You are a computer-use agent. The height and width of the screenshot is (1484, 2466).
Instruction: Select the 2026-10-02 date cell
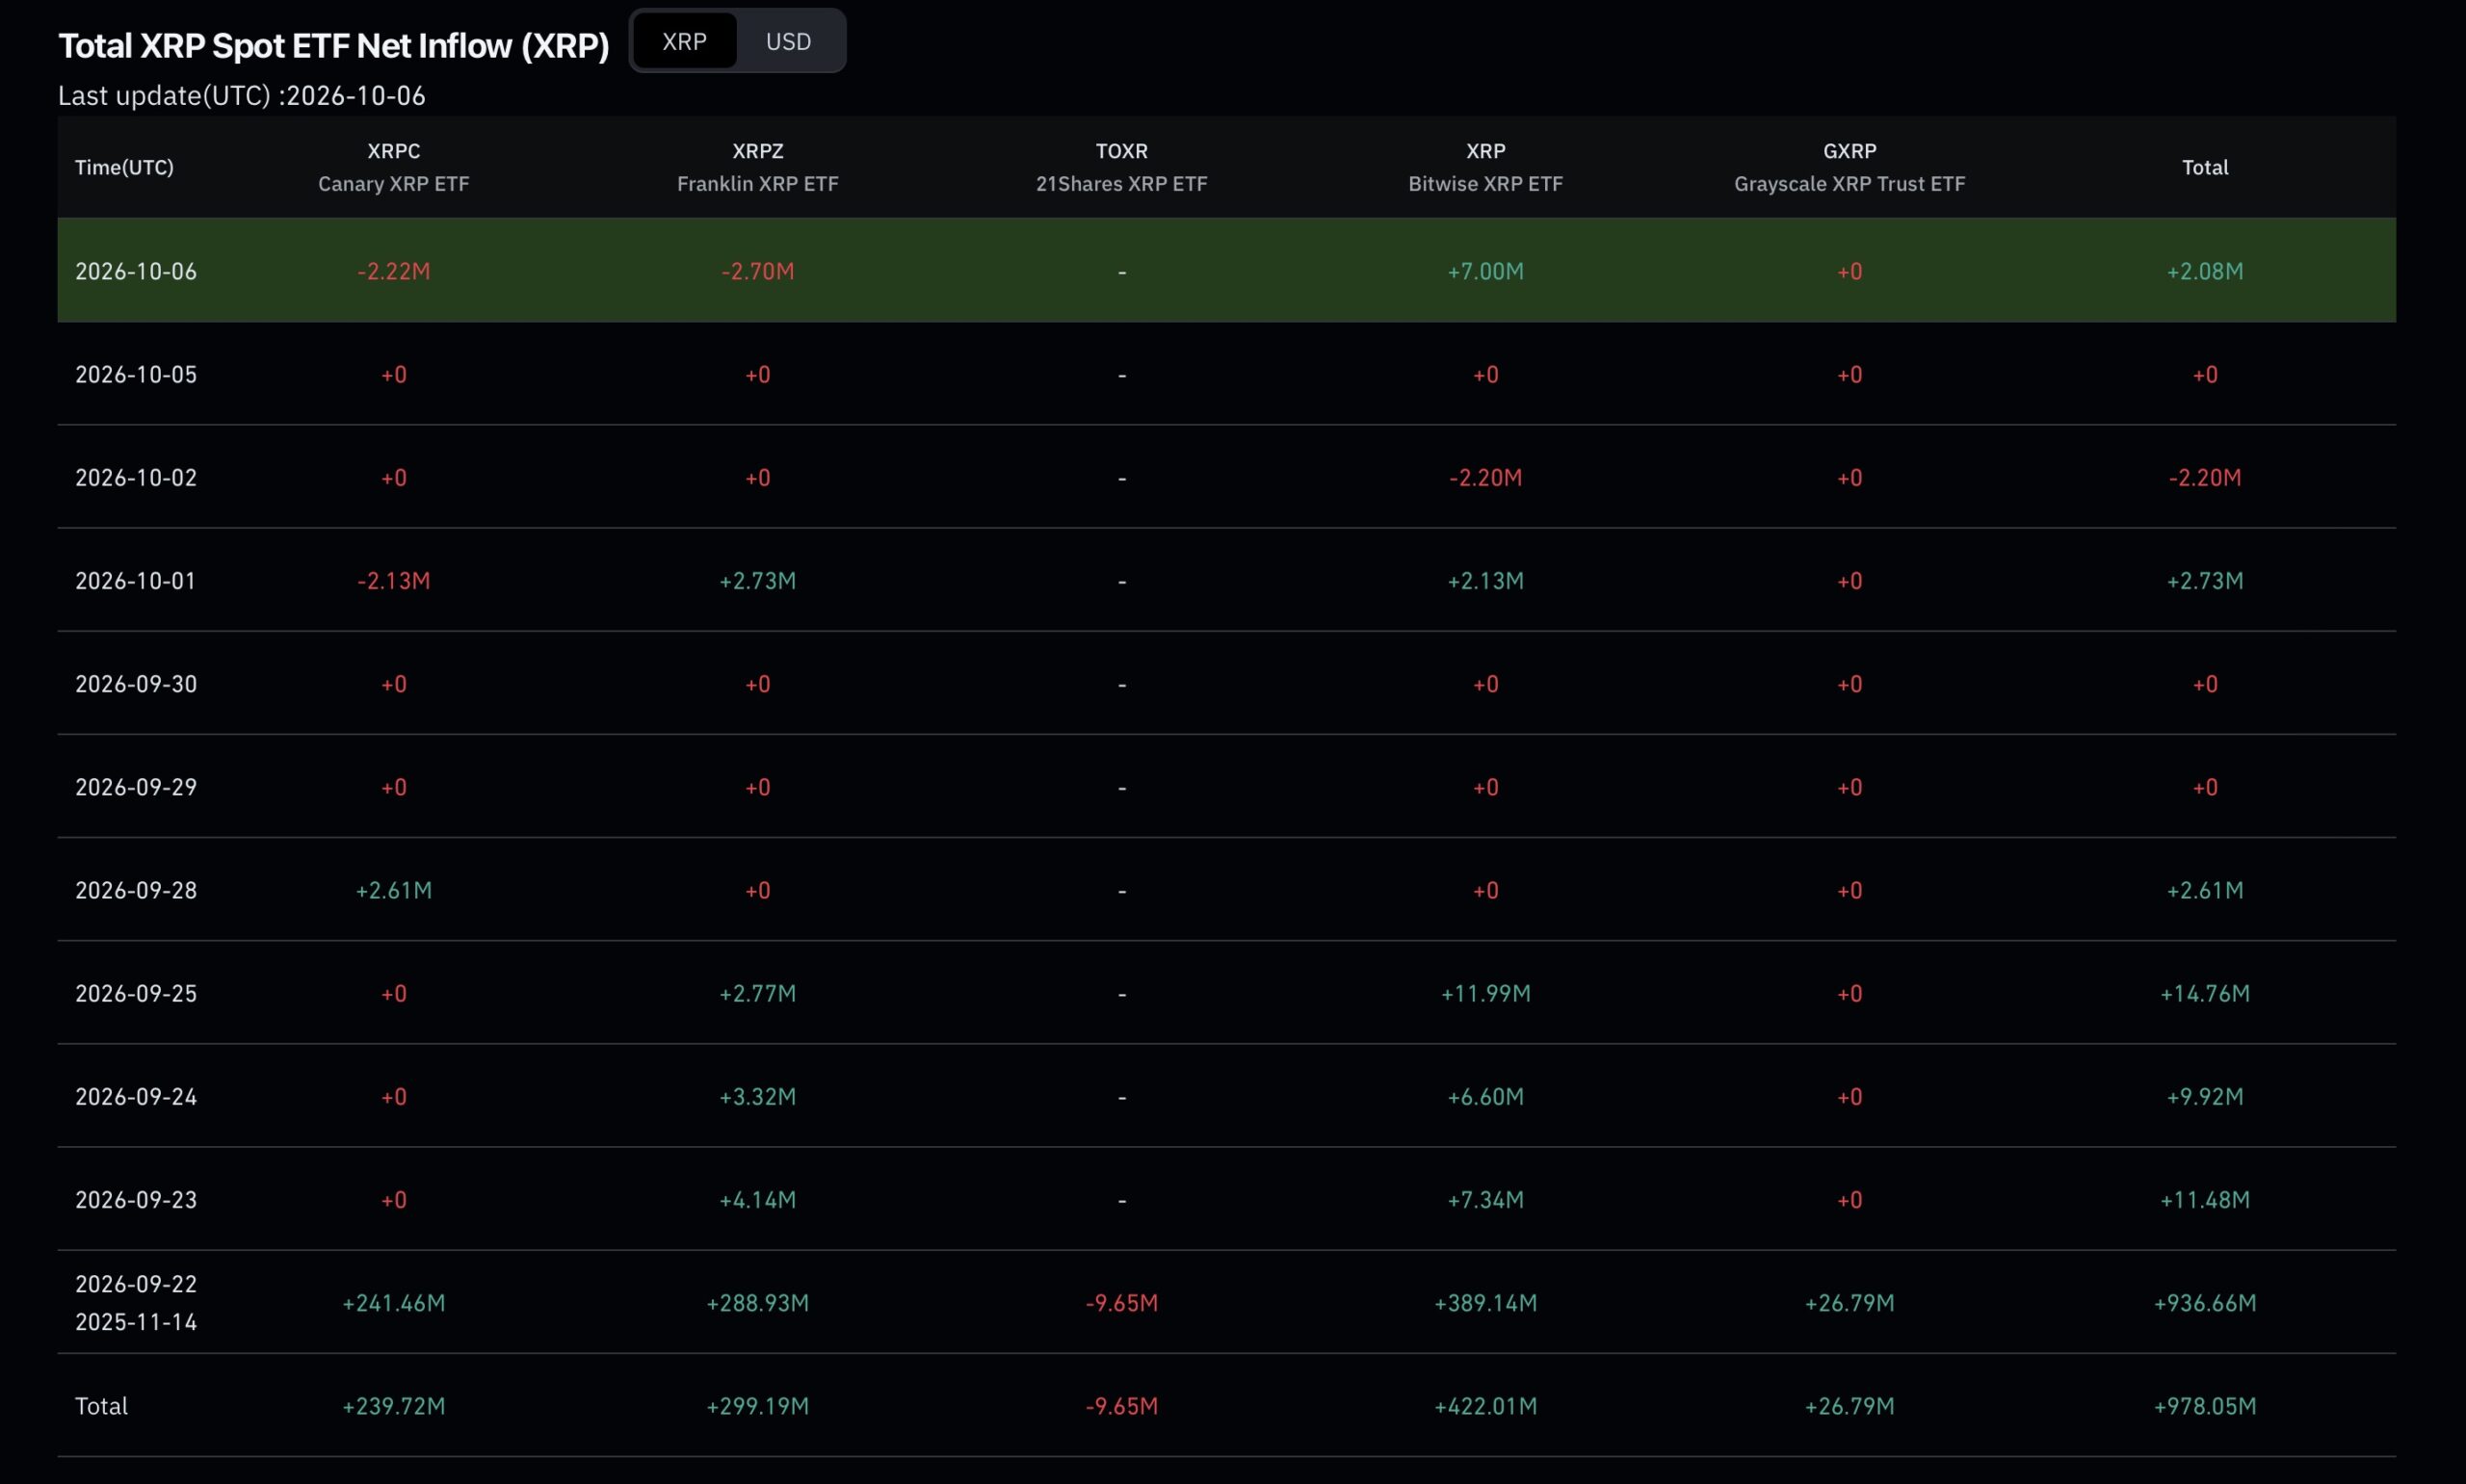tap(136, 477)
